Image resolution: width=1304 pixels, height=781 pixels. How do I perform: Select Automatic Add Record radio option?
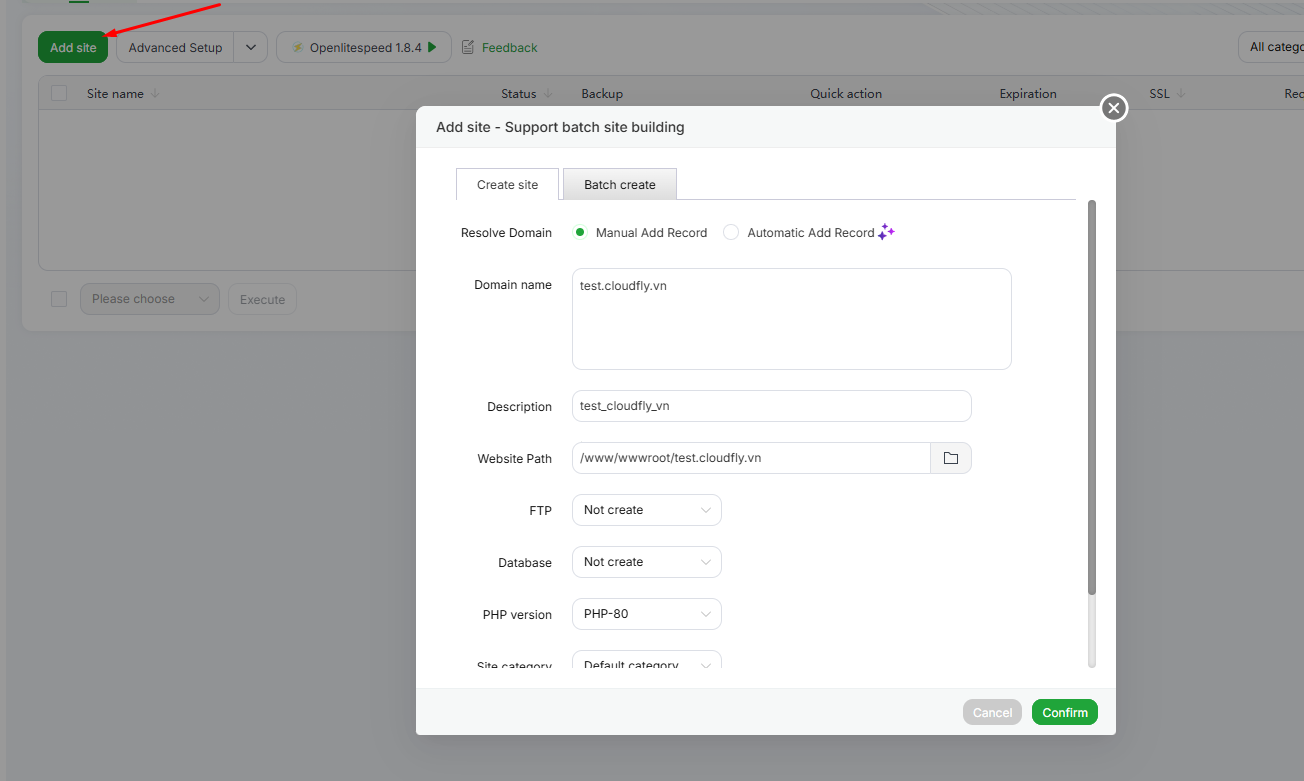click(731, 232)
